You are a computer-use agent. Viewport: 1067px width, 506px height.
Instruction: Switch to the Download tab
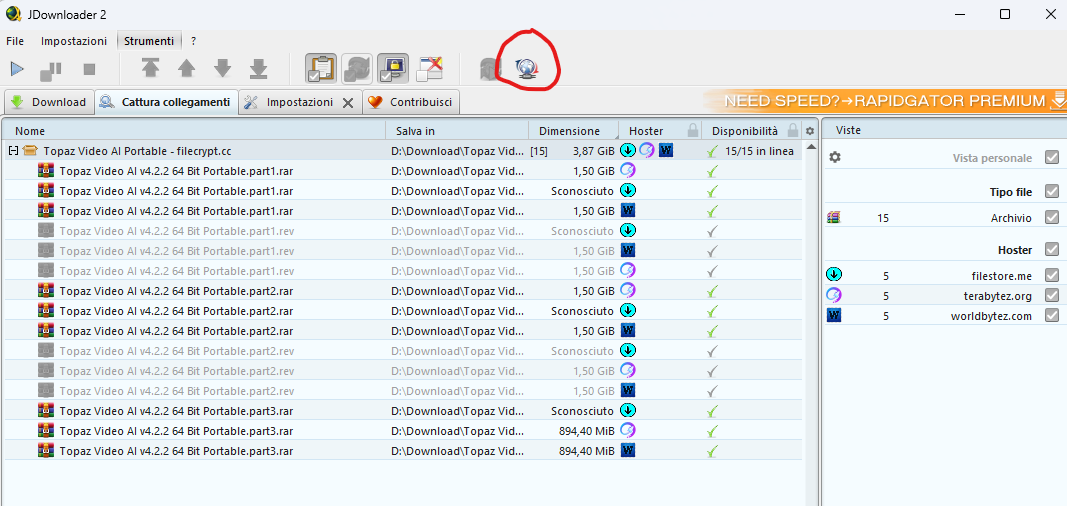(48, 102)
